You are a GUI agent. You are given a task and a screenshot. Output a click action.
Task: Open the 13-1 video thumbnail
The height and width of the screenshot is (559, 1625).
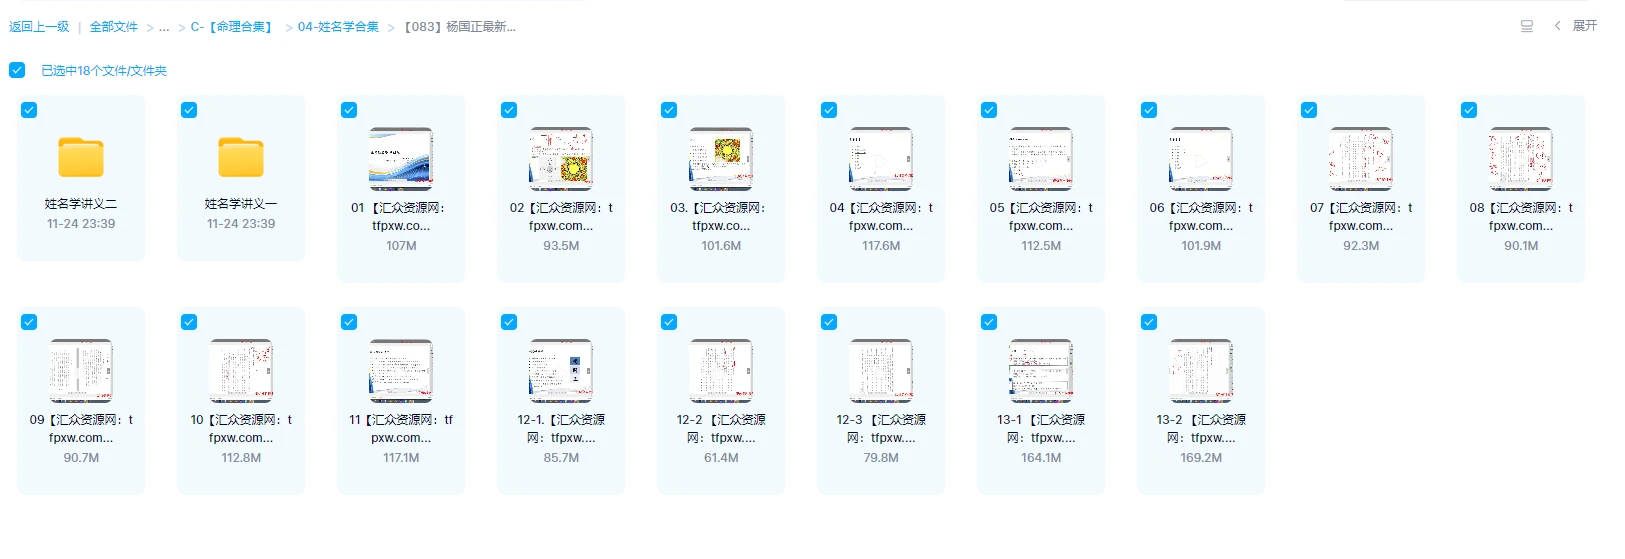[x=1041, y=371]
